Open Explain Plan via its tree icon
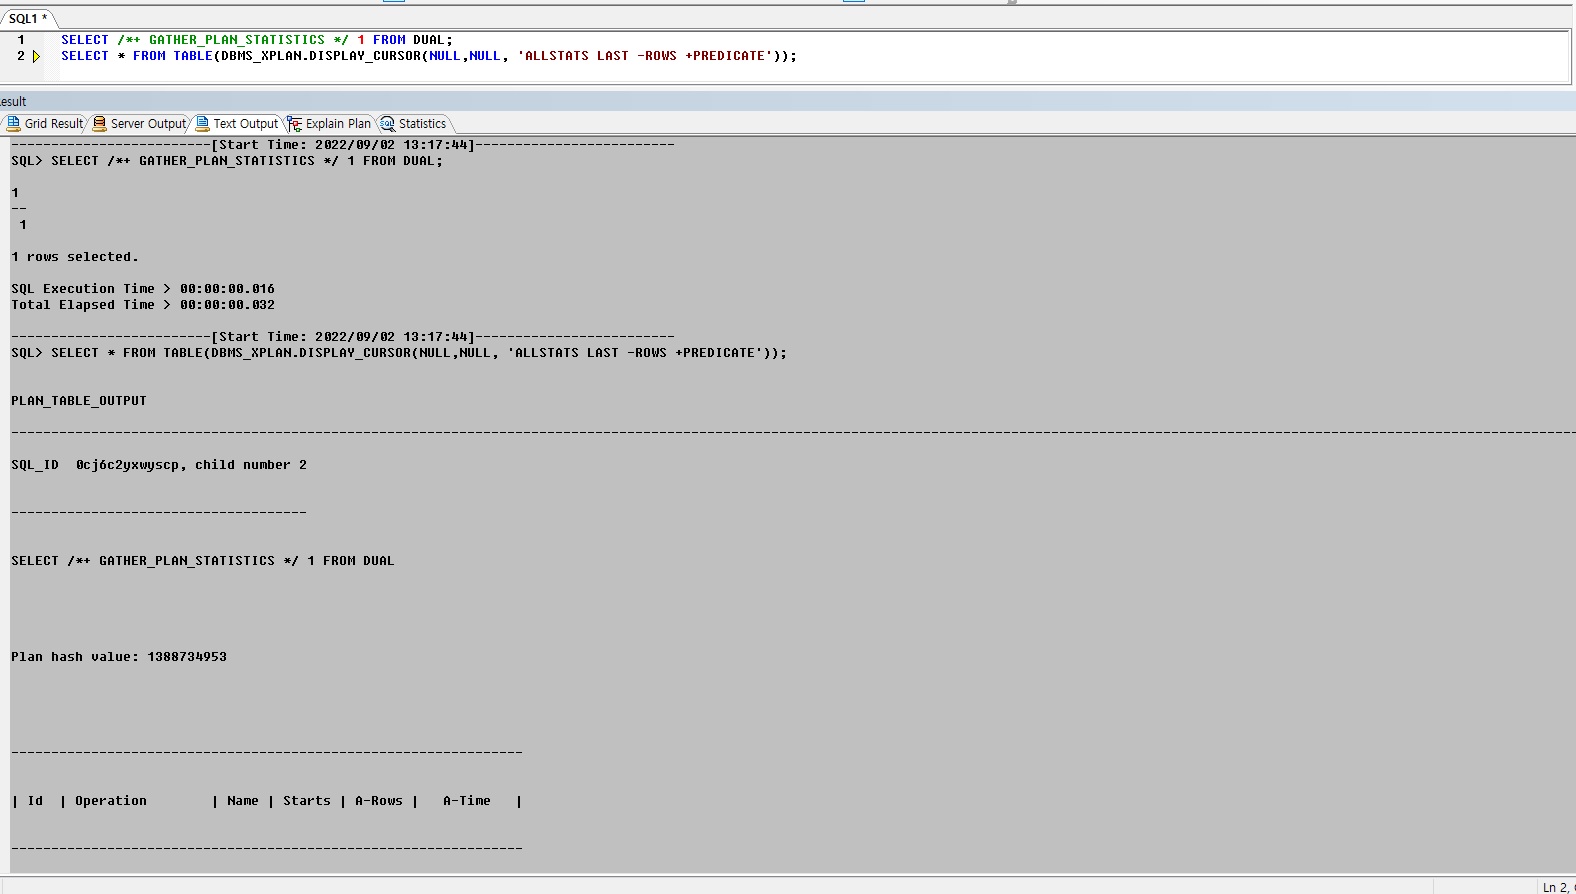Screen dimensions: 1576x894 point(295,124)
